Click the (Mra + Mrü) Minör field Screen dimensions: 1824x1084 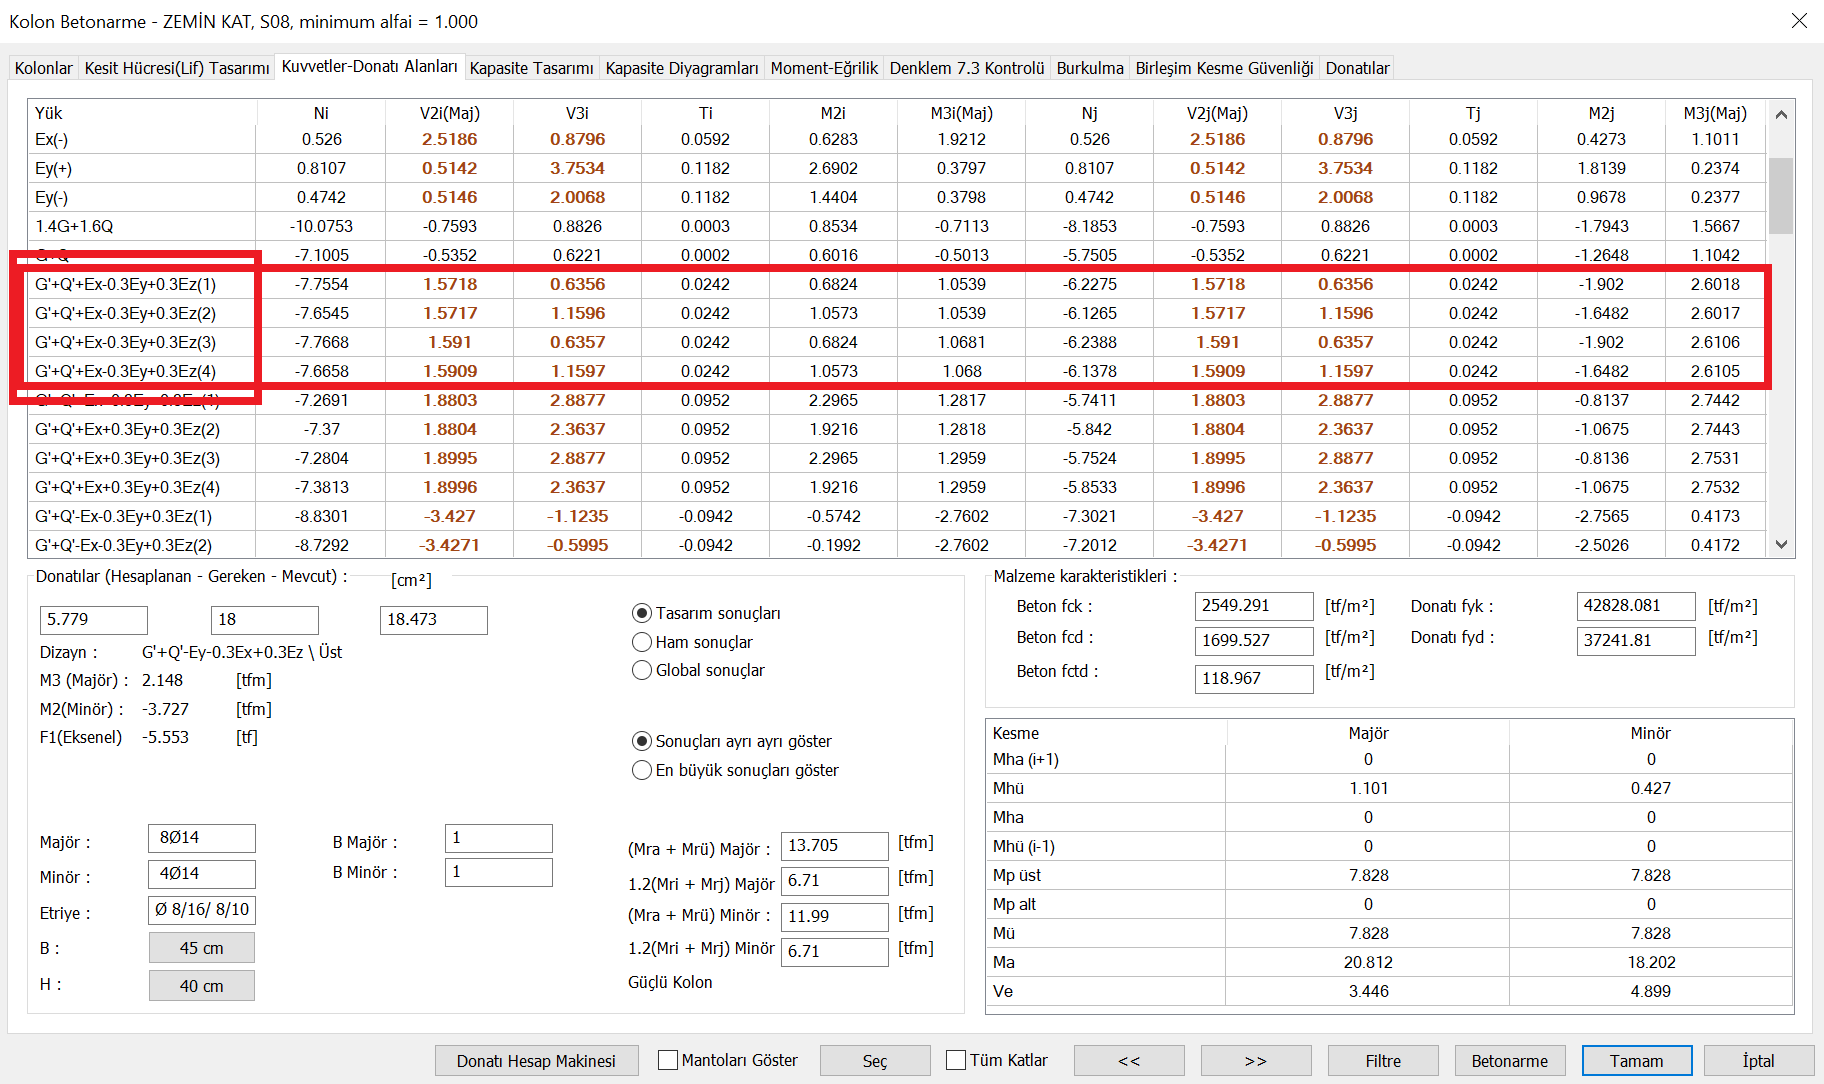[x=835, y=917]
